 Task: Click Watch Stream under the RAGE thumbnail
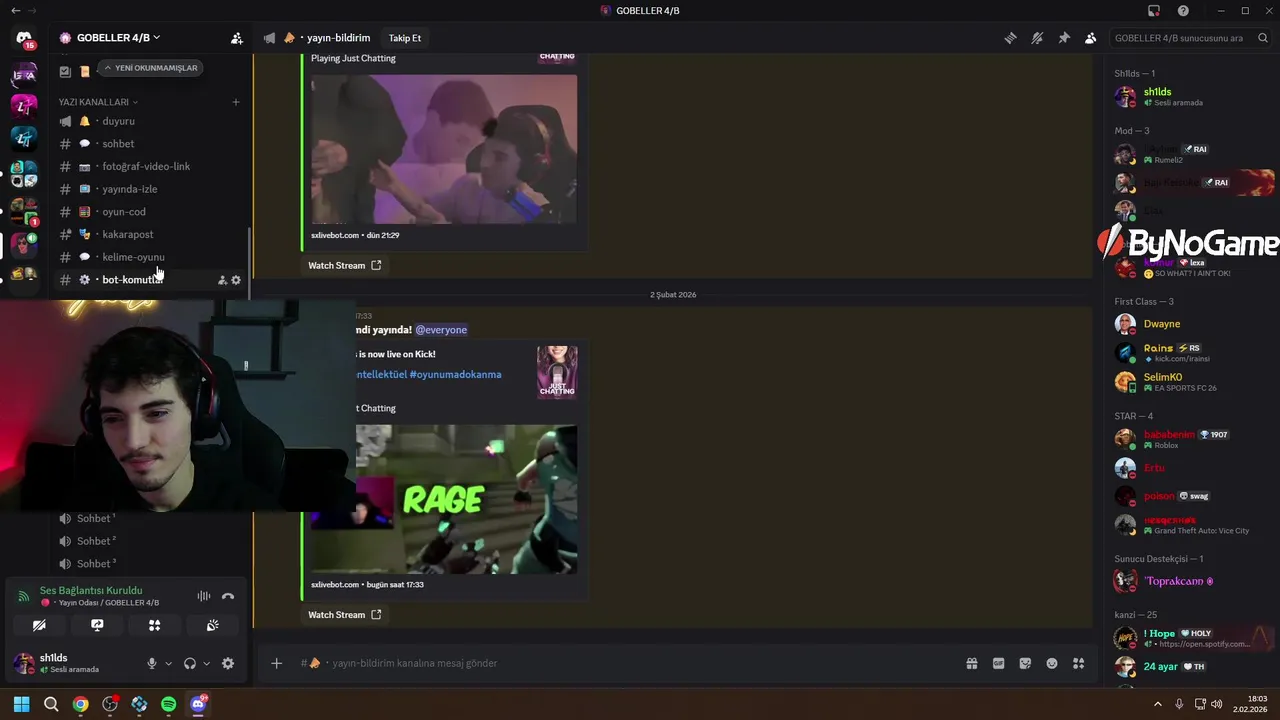click(344, 615)
